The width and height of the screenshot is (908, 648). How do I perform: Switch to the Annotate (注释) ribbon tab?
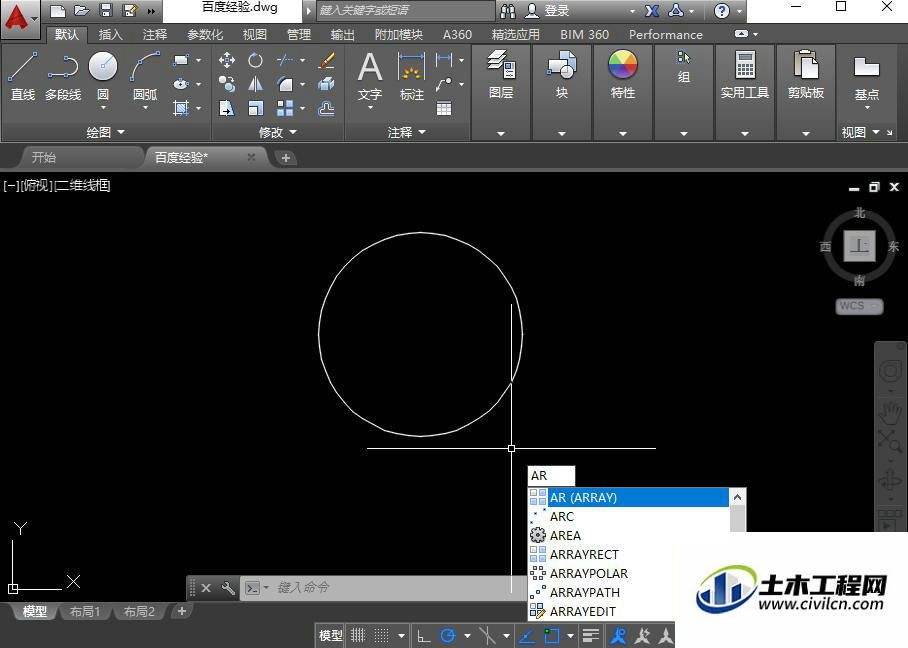pos(155,35)
